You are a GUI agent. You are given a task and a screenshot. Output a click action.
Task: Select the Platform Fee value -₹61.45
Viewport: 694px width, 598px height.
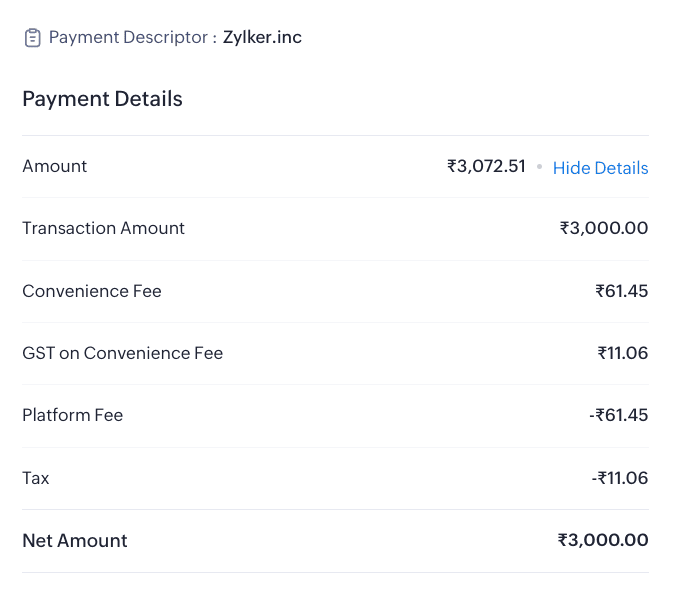[x=618, y=415]
